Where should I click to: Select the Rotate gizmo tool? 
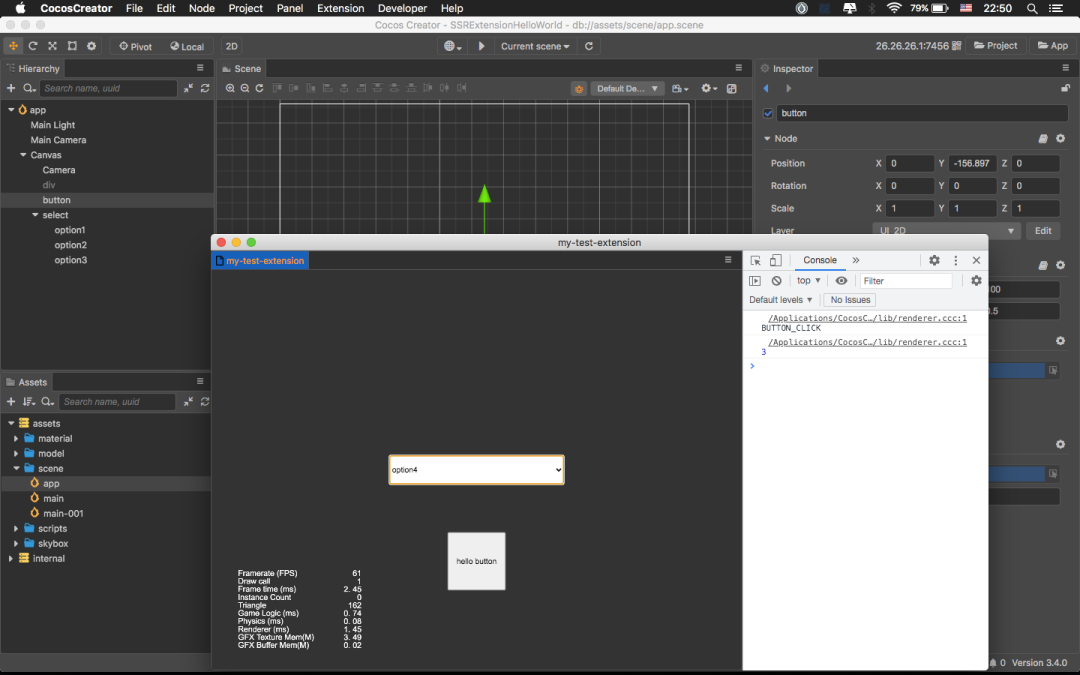pos(33,46)
